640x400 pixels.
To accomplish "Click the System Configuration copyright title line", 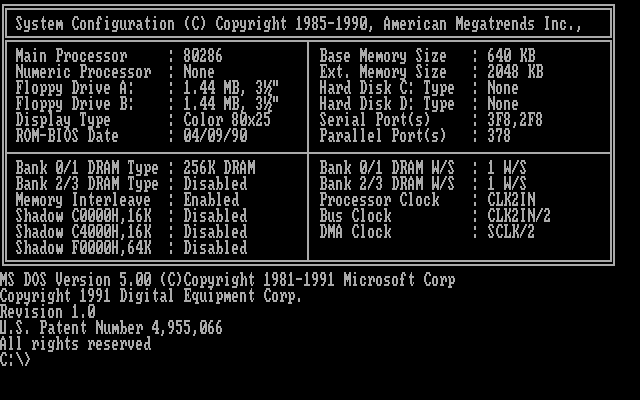I will (x=299, y=24).
